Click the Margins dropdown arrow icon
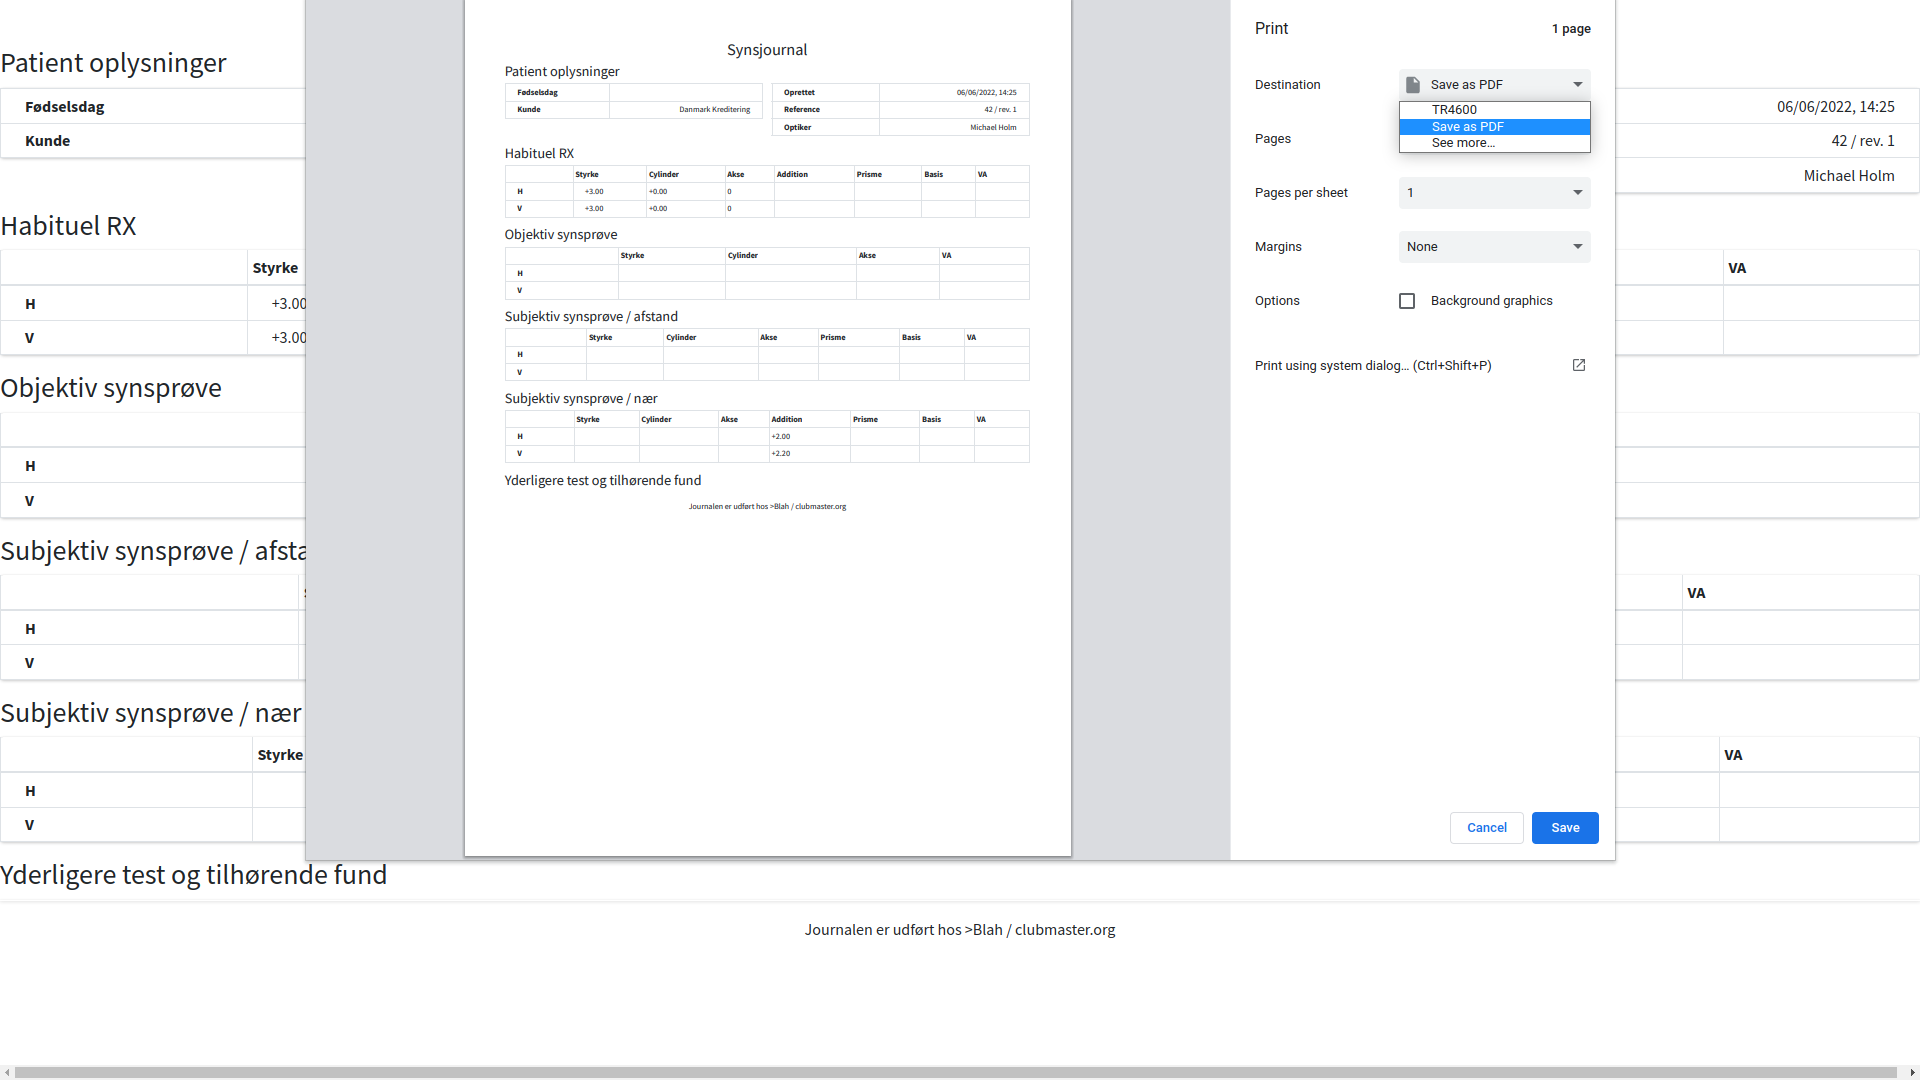Screen dimensions: 1920x1080 tap(1578, 247)
